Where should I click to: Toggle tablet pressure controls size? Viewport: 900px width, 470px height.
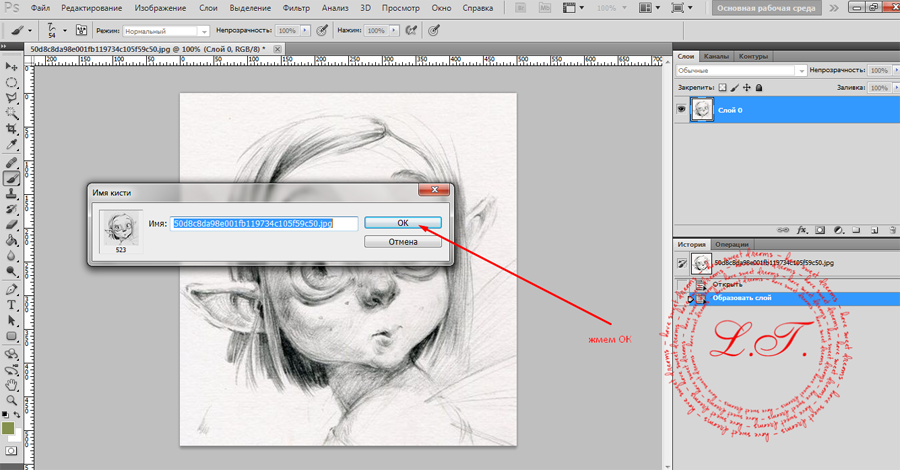click(x=434, y=30)
